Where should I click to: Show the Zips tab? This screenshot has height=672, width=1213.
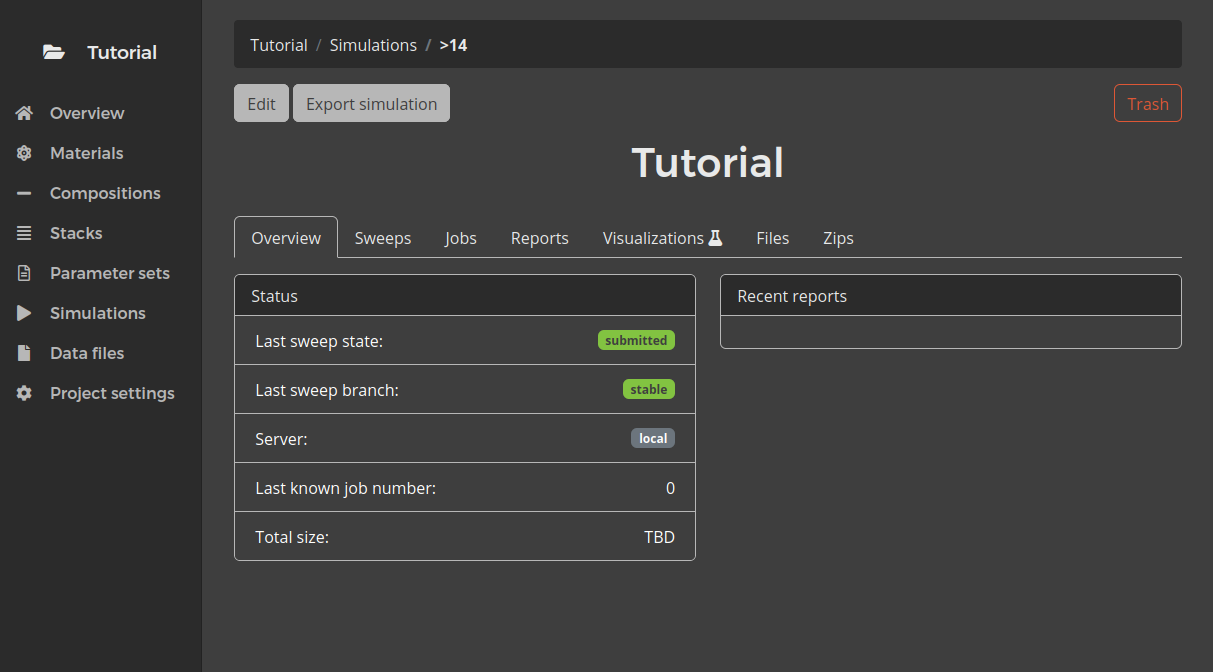coord(838,238)
